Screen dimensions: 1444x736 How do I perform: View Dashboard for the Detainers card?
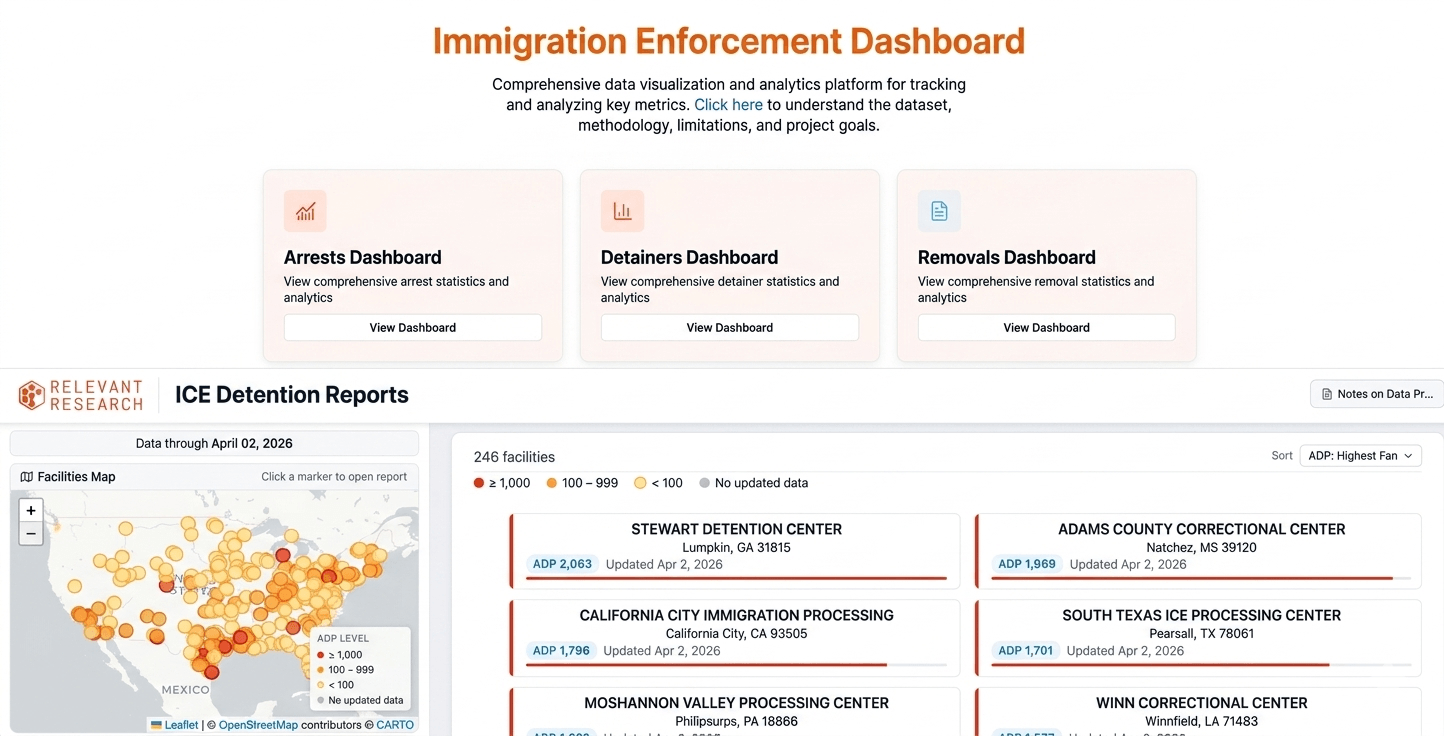coord(730,328)
